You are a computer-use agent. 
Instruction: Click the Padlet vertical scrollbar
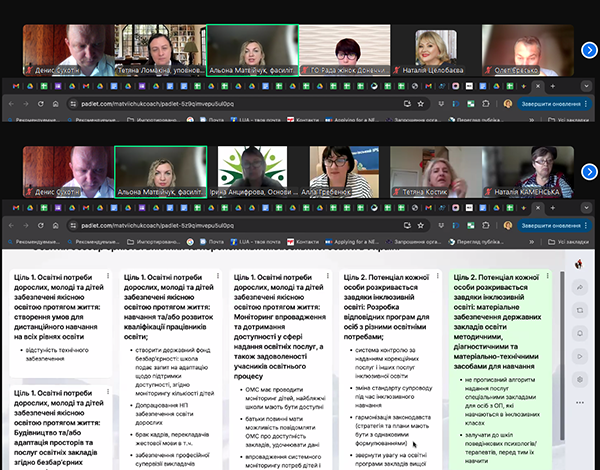click(x=562, y=356)
